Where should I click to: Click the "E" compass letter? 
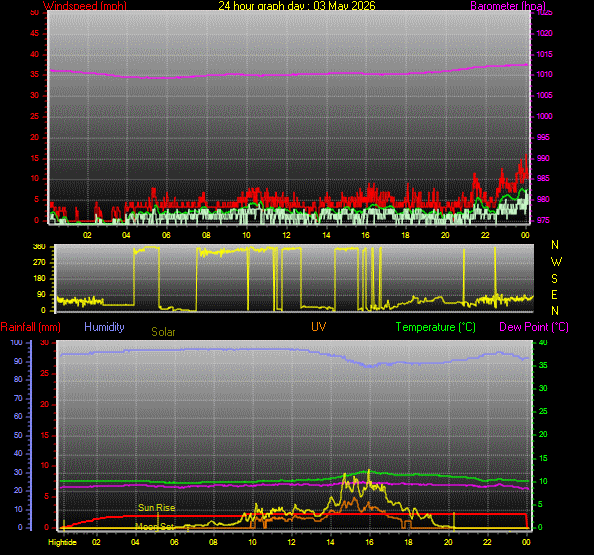coord(554,295)
